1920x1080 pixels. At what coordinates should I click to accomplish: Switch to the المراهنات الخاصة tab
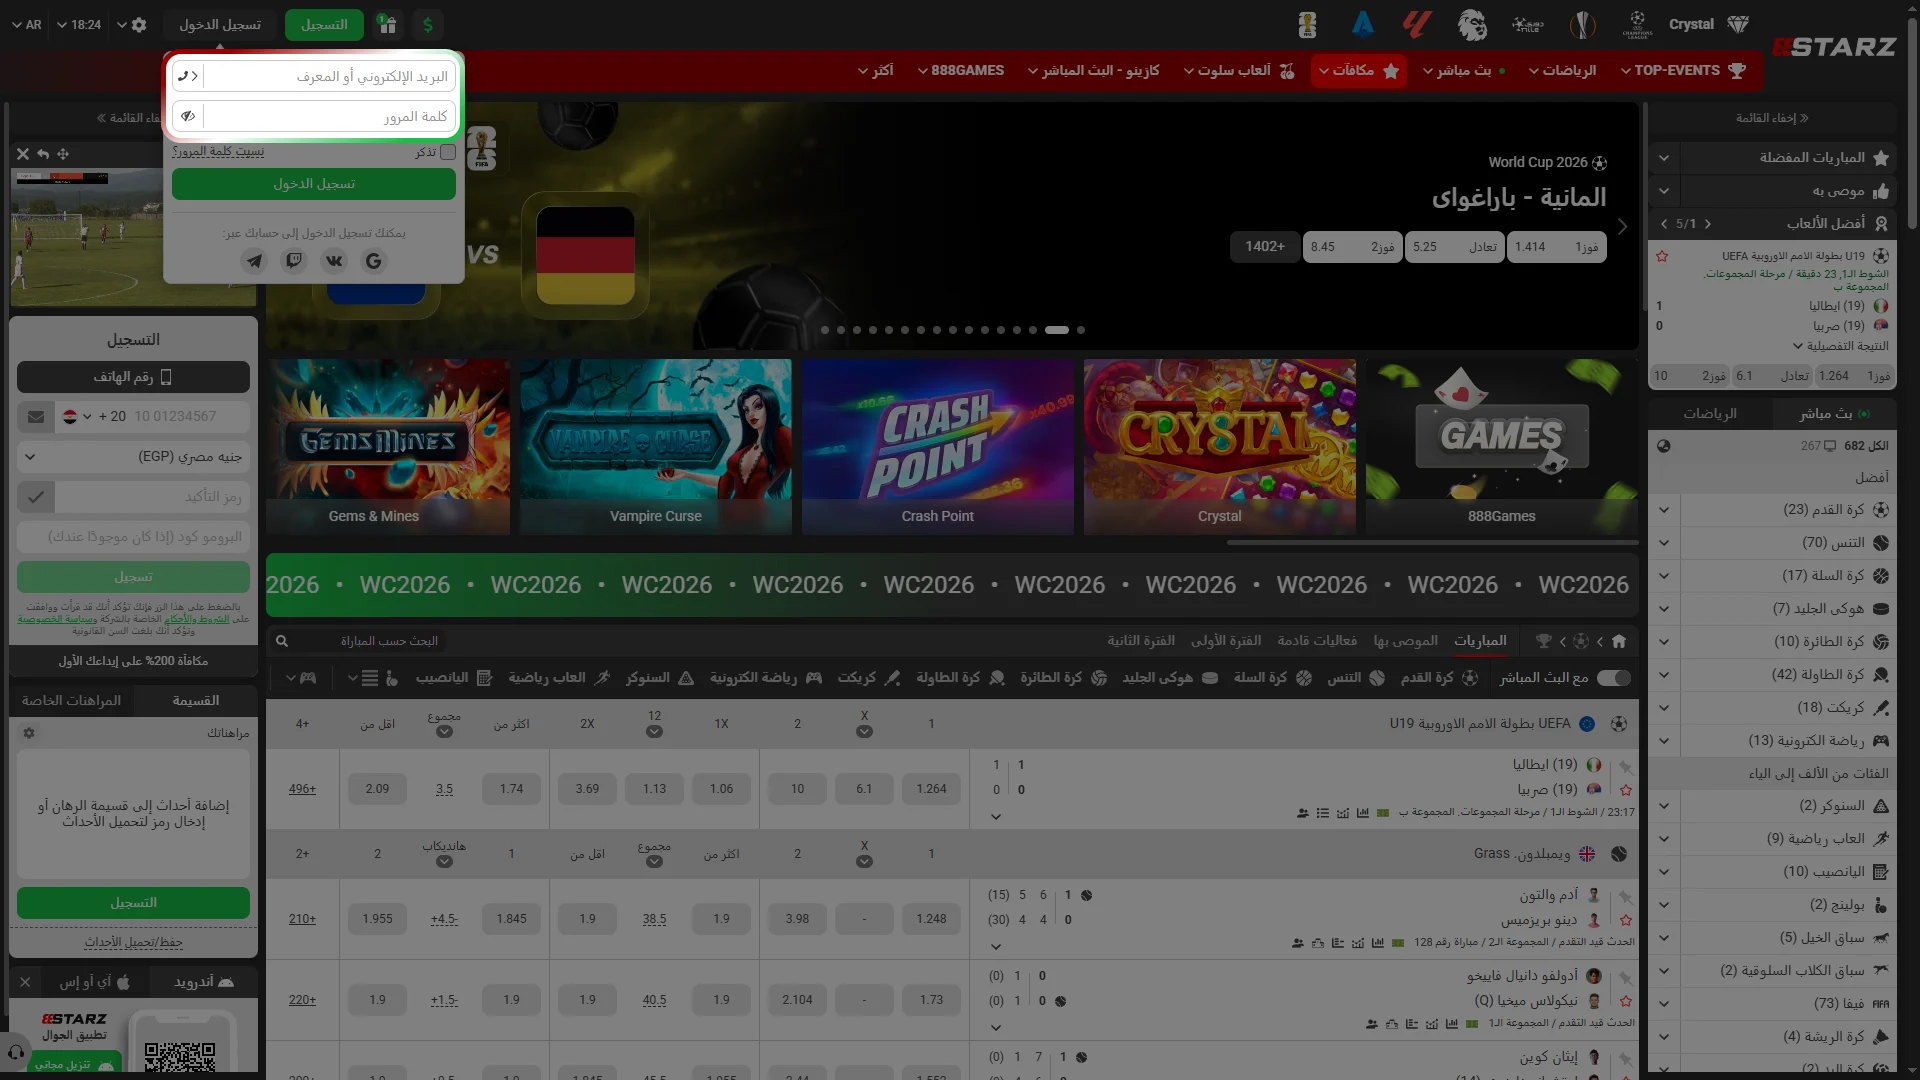tap(71, 701)
